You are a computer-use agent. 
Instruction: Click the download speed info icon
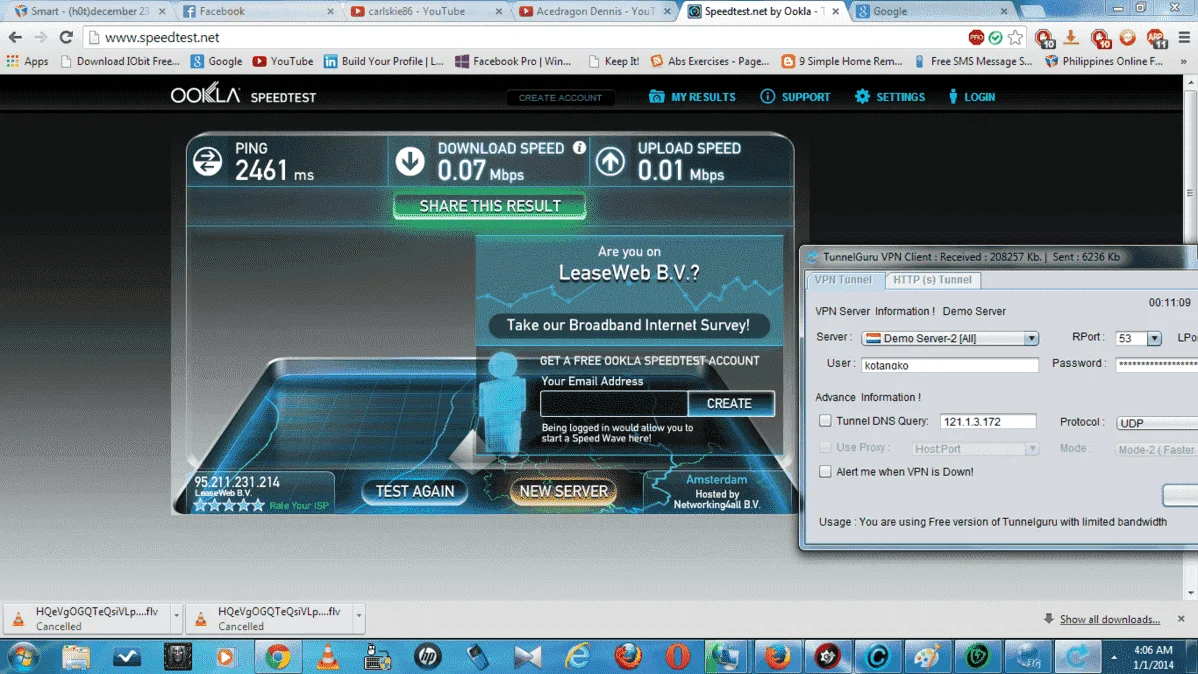pos(579,147)
